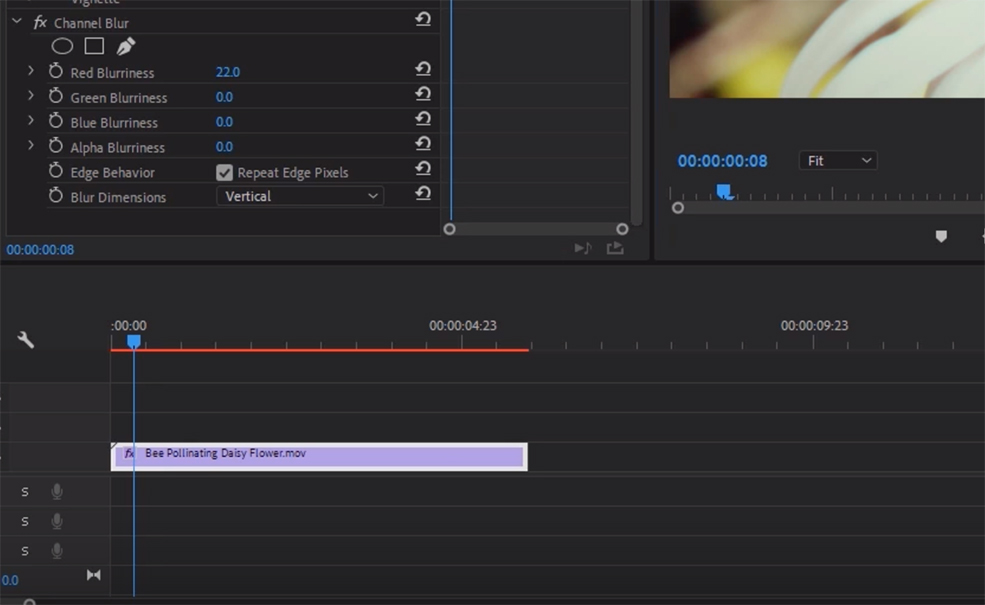Enable voice-over record on bottom audio track
The height and width of the screenshot is (605, 985).
[x=57, y=550]
